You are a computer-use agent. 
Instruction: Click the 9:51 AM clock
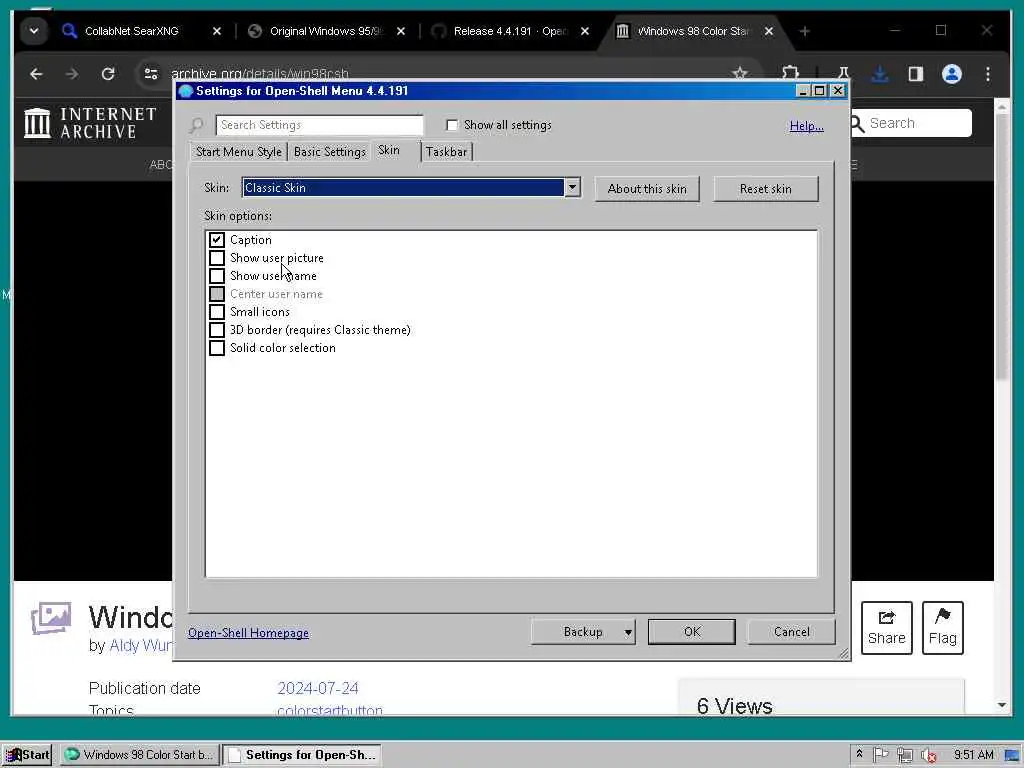point(973,755)
